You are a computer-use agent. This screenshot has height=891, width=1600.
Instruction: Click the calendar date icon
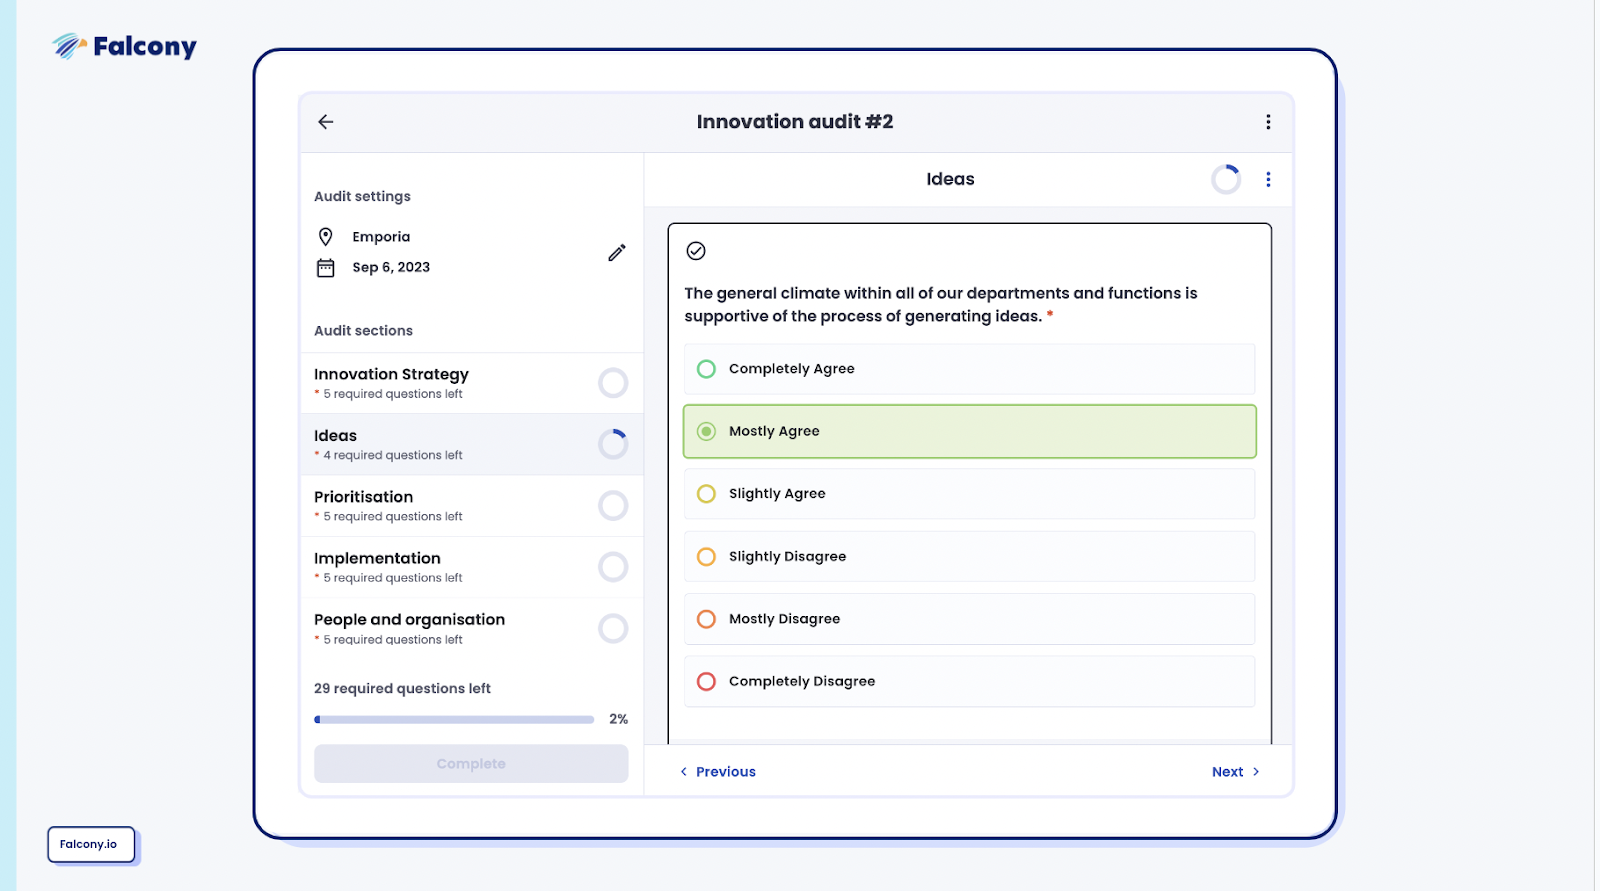tap(325, 268)
